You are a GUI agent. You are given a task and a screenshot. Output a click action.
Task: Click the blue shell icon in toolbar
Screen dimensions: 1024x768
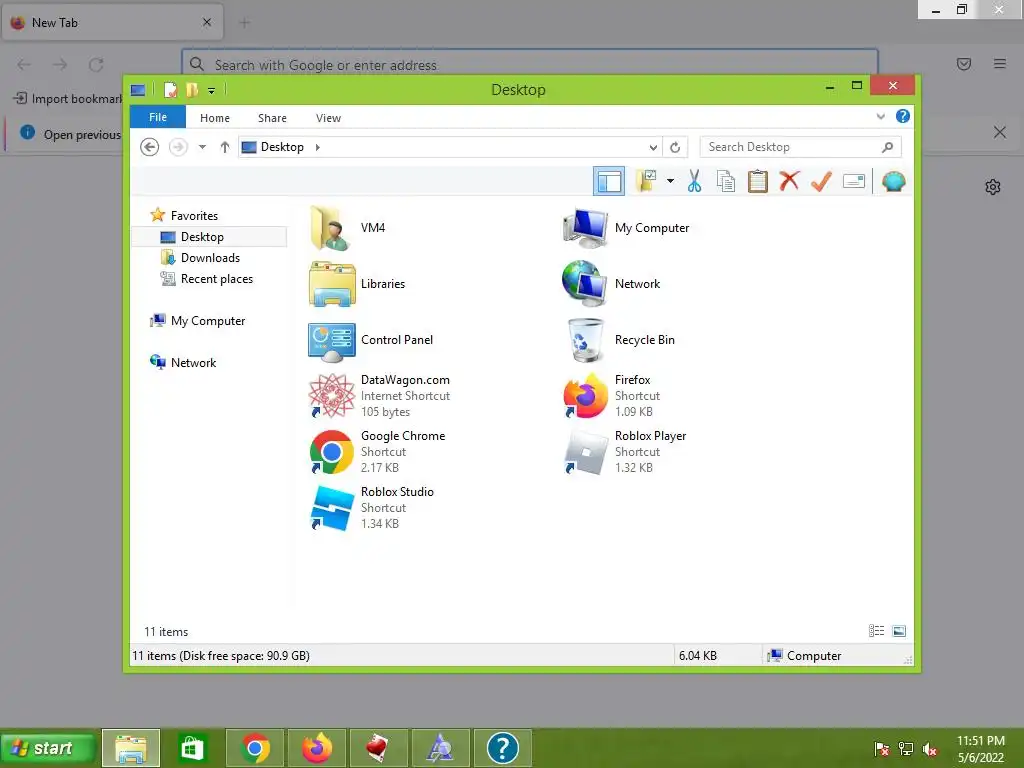893,181
